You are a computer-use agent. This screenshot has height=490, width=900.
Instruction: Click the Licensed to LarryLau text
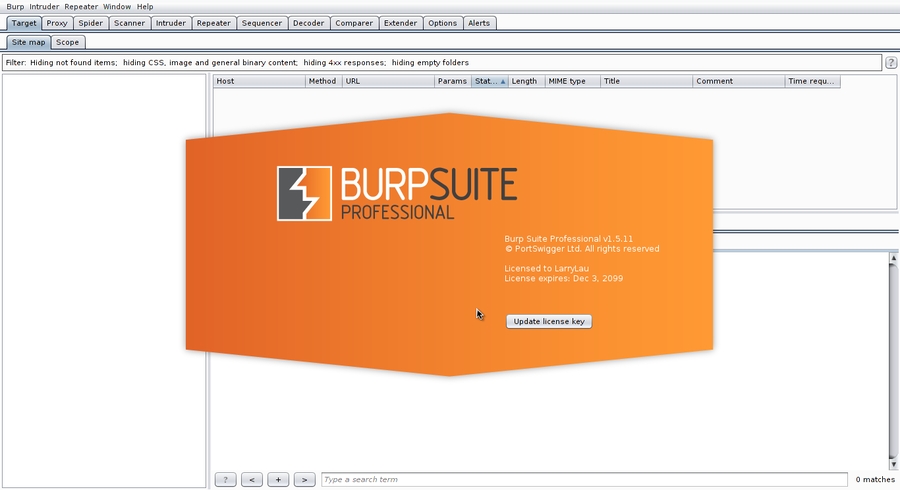[546, 269]
